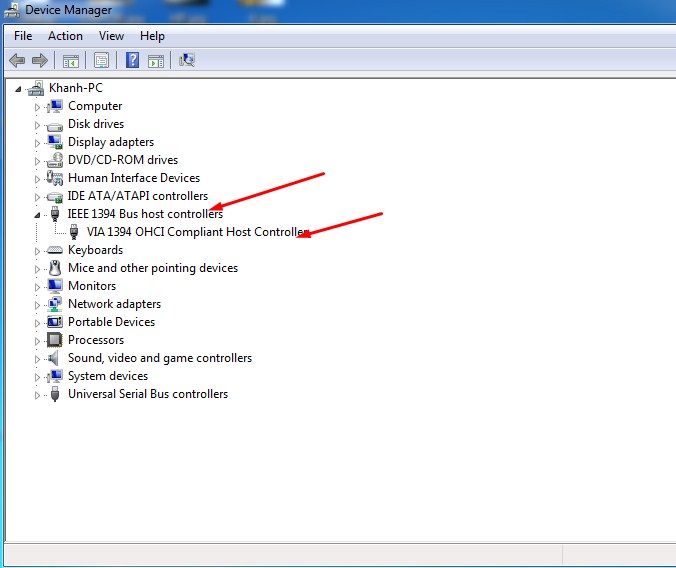
Task: Select the Portable Devices label
Action: click(111, 322)
